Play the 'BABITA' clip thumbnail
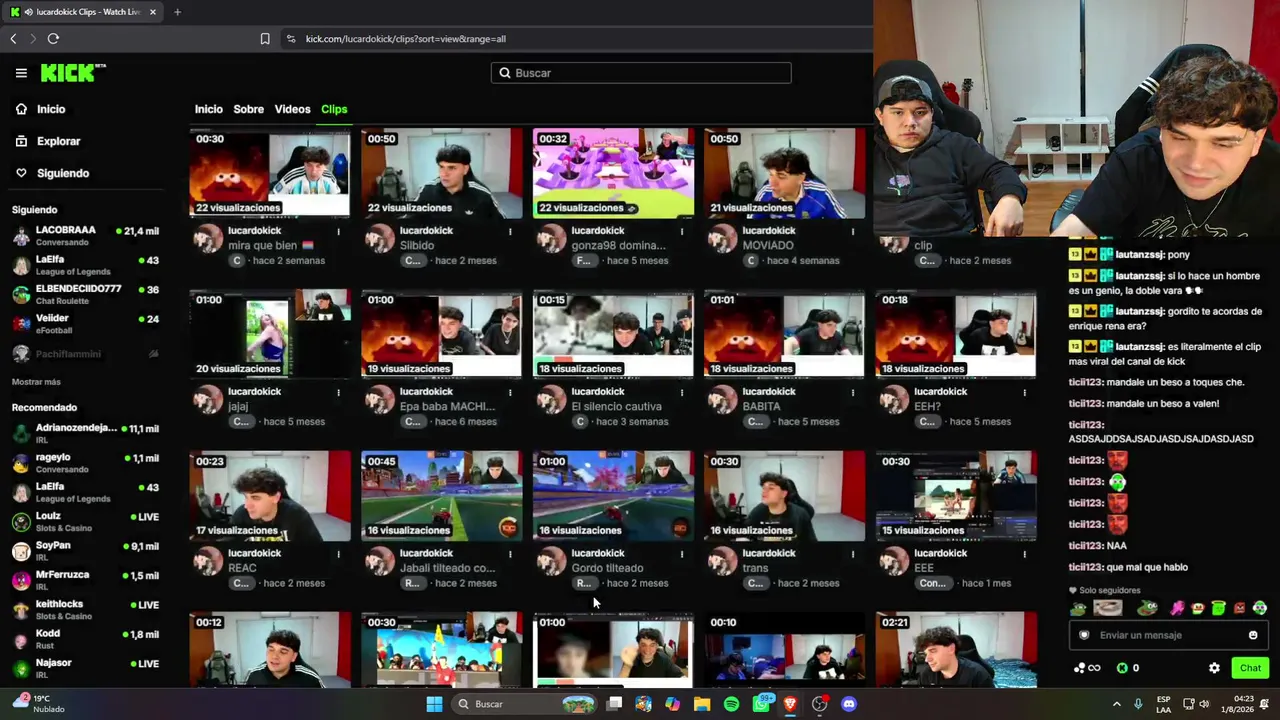The image size is (1280, 720). pos(785,333)
